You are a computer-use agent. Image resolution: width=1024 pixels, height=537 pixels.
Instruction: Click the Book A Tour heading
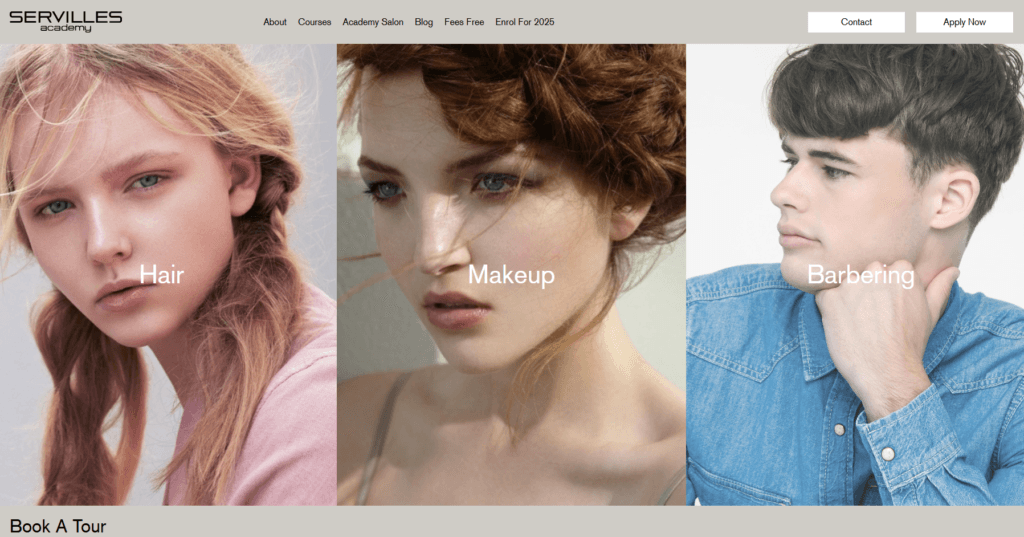(57, 526)
